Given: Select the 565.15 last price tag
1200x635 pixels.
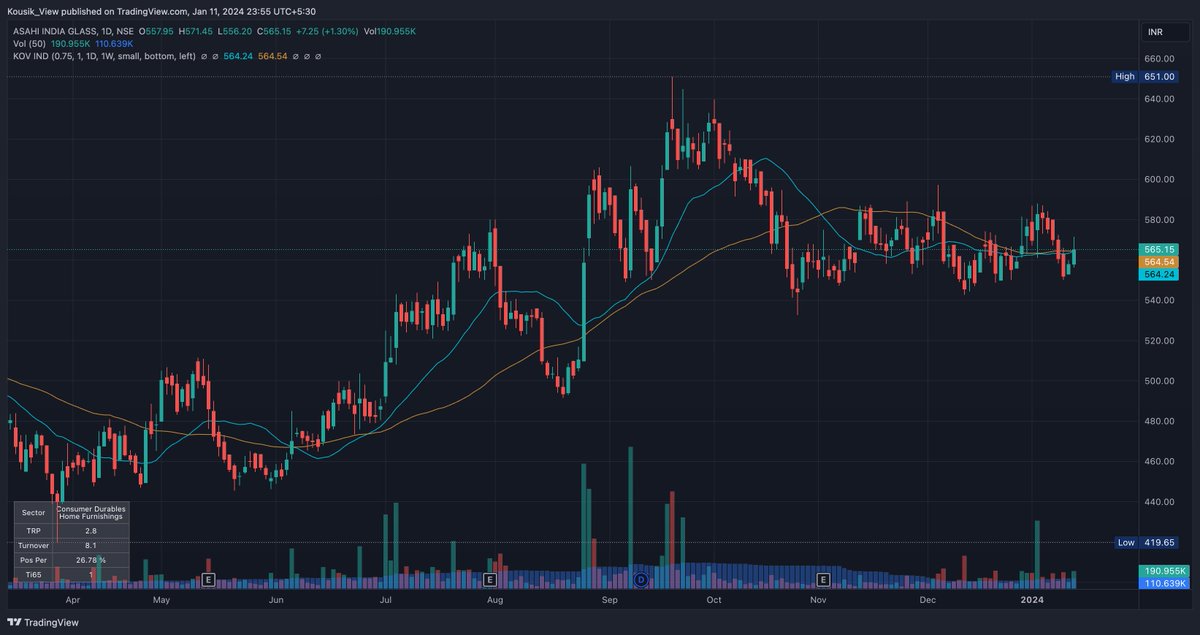Looking at the screenshot, I should (x=1160, y=248).
